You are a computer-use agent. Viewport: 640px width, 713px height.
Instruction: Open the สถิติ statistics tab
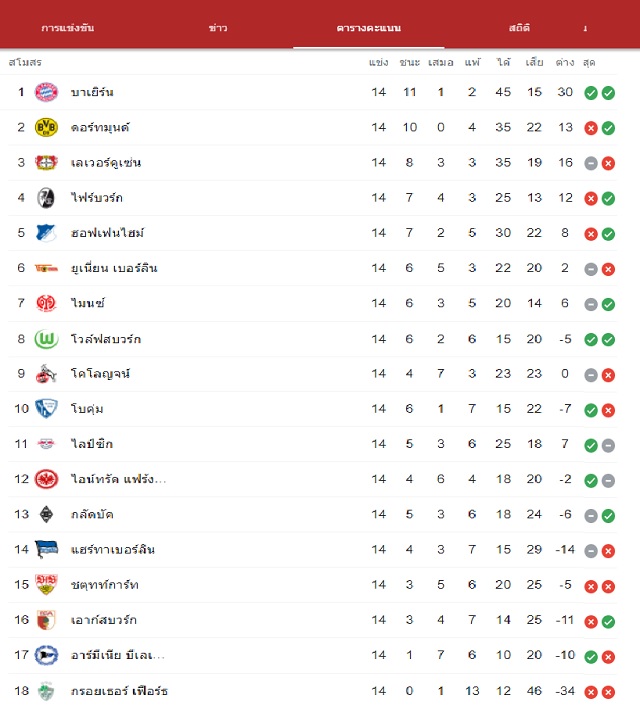point(519,28)
